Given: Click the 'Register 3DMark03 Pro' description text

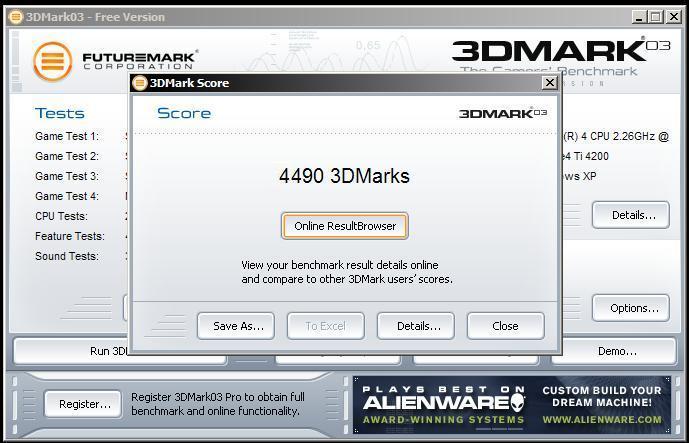Looking at the screenshot, I should [x=218, y=404].
